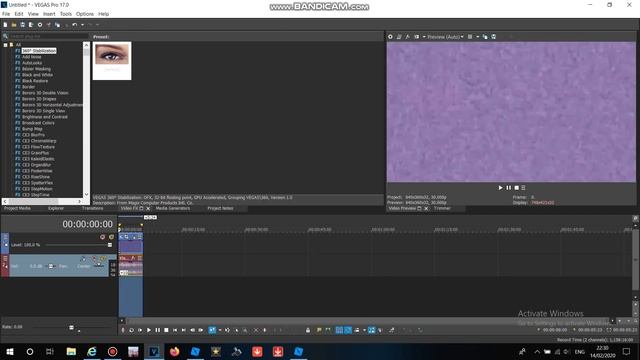This screenshot has width=640, height=360.
Task: Toggle Enable Snapping on timeline toolbar
Action: pos(339,330)
